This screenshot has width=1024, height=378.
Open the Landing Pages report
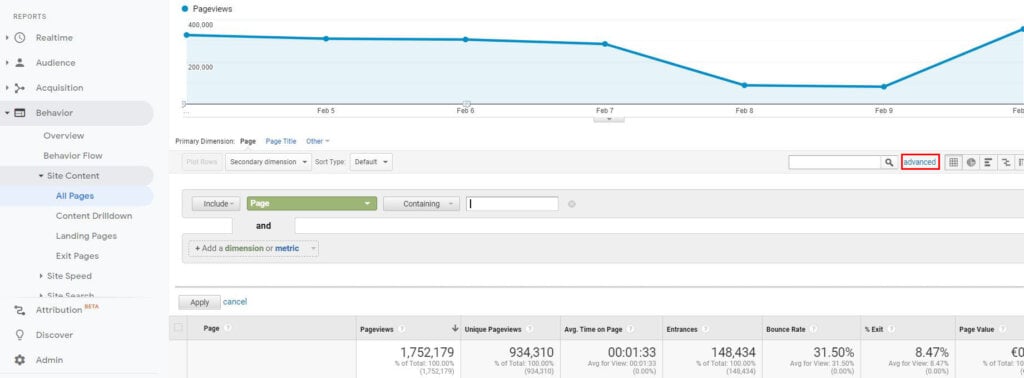86,236
